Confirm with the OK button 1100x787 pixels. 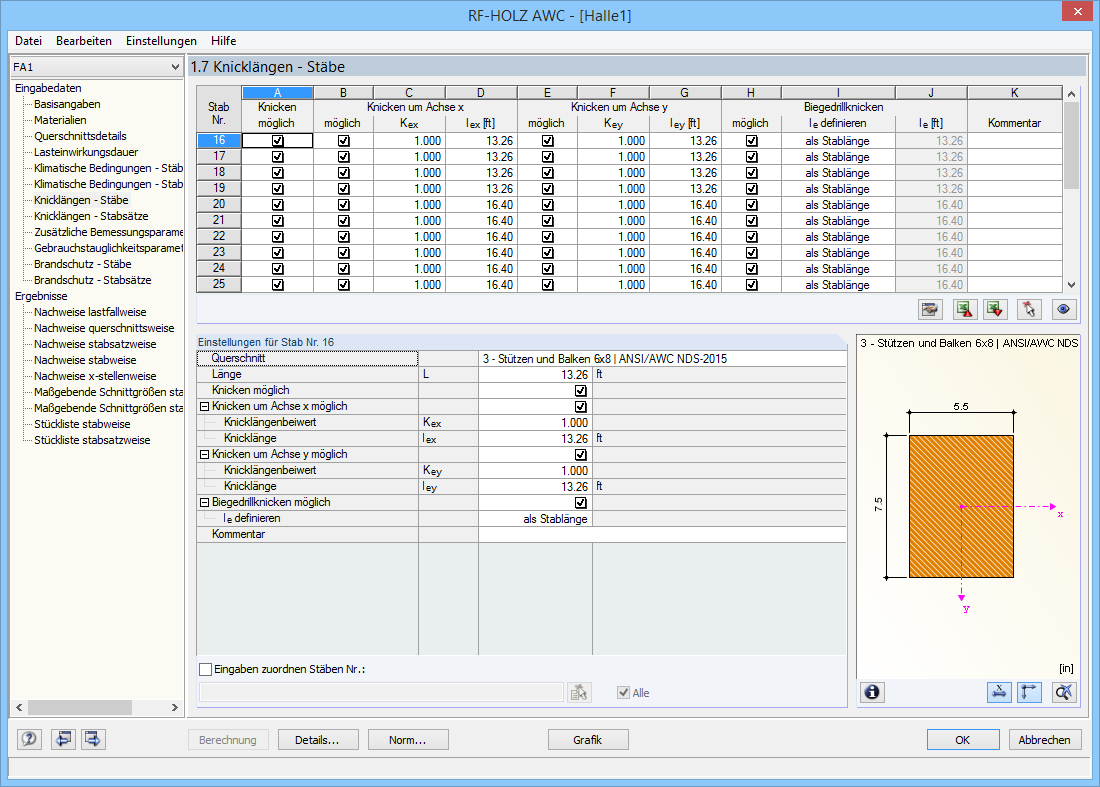pyautogui.click(x=962, y=739)
